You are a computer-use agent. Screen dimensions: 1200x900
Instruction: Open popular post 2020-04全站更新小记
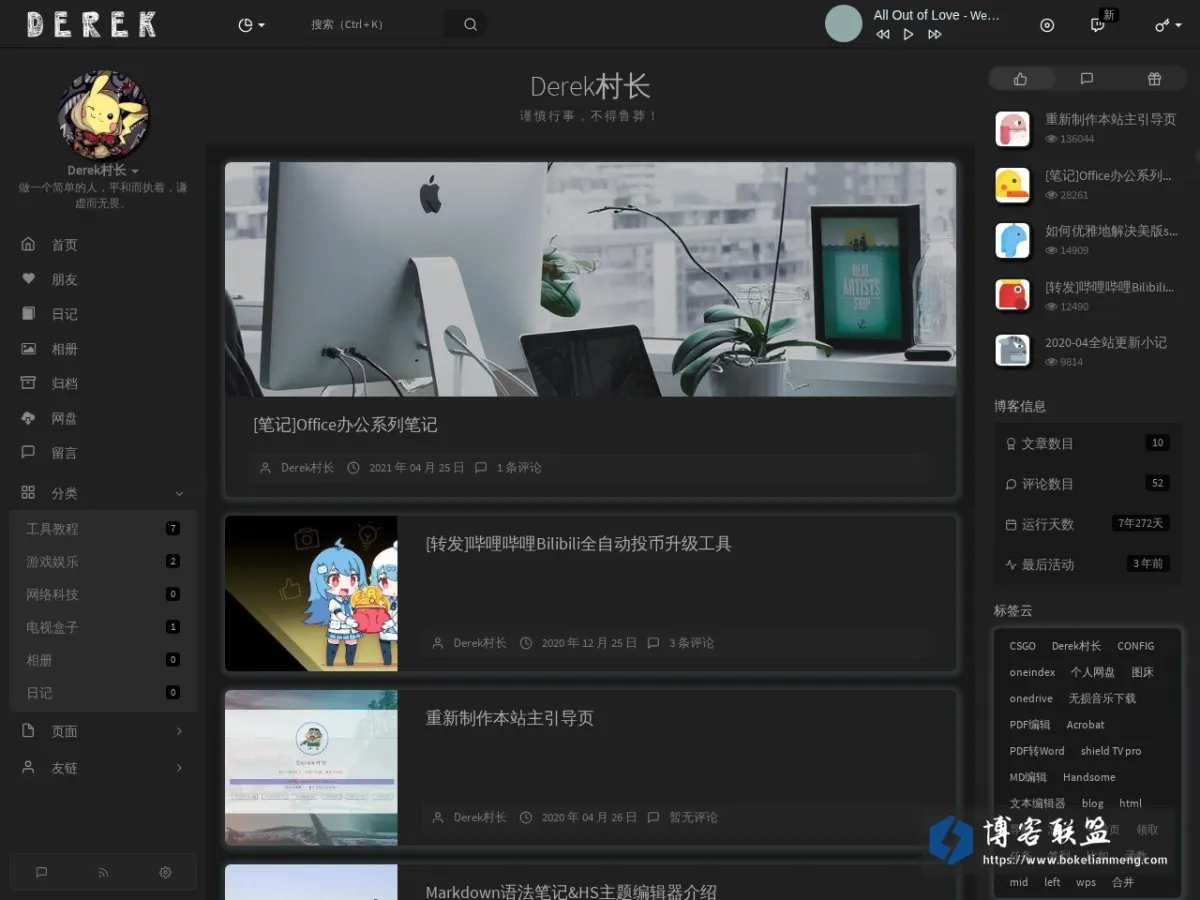(x=1106, y=342)
